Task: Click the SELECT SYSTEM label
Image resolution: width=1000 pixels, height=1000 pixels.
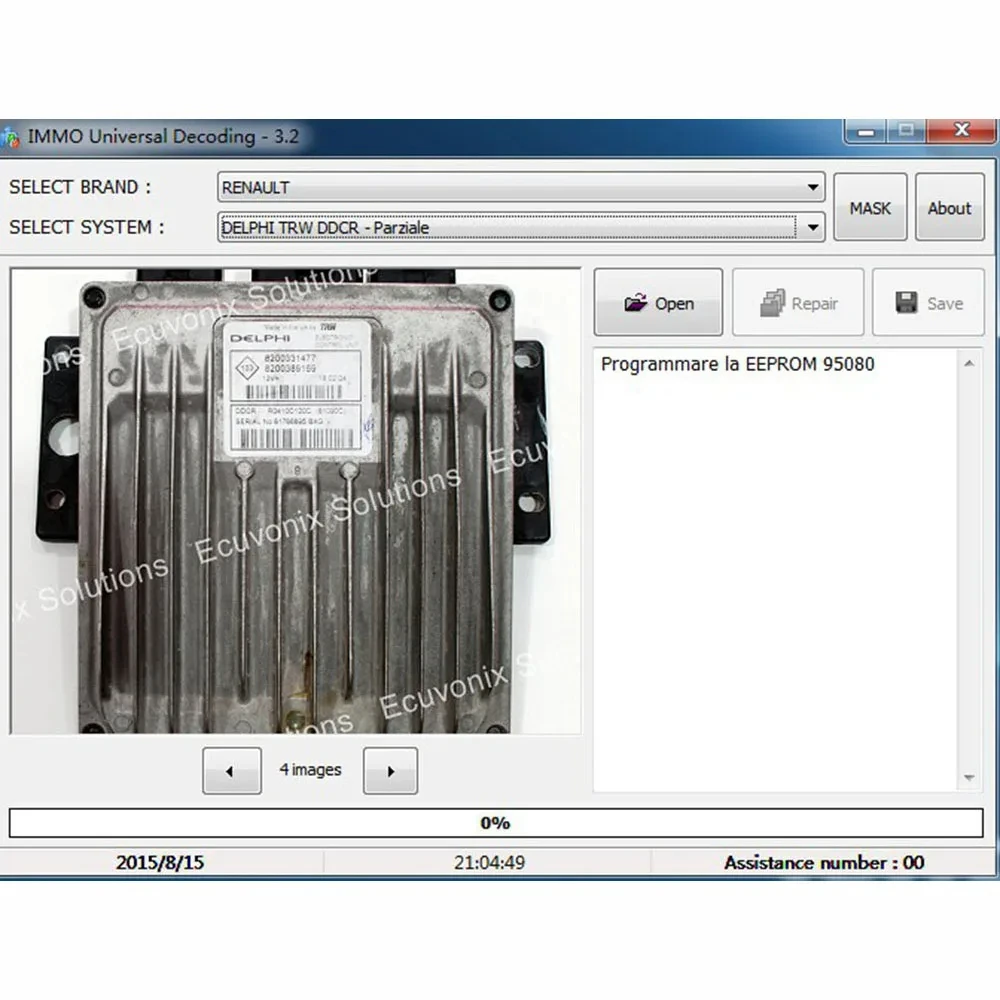Action: coord(87,227)
